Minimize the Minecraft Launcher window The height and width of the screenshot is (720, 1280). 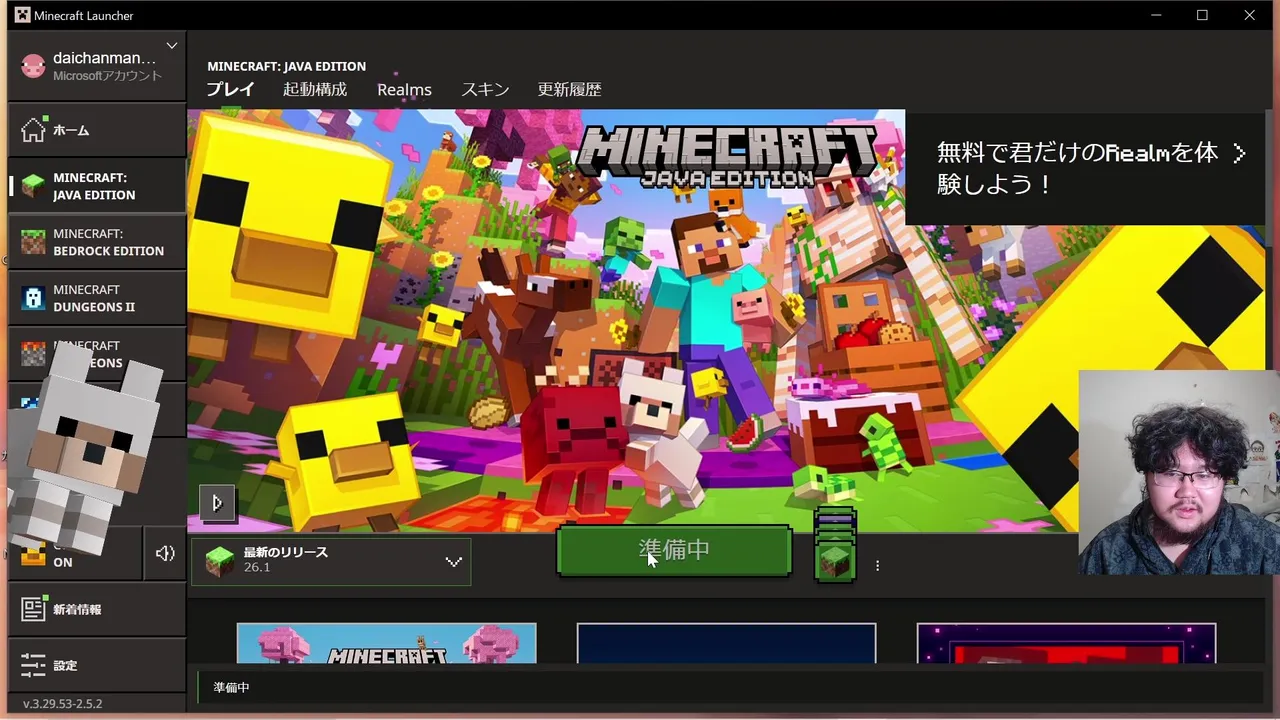[x=1156, y=15]
